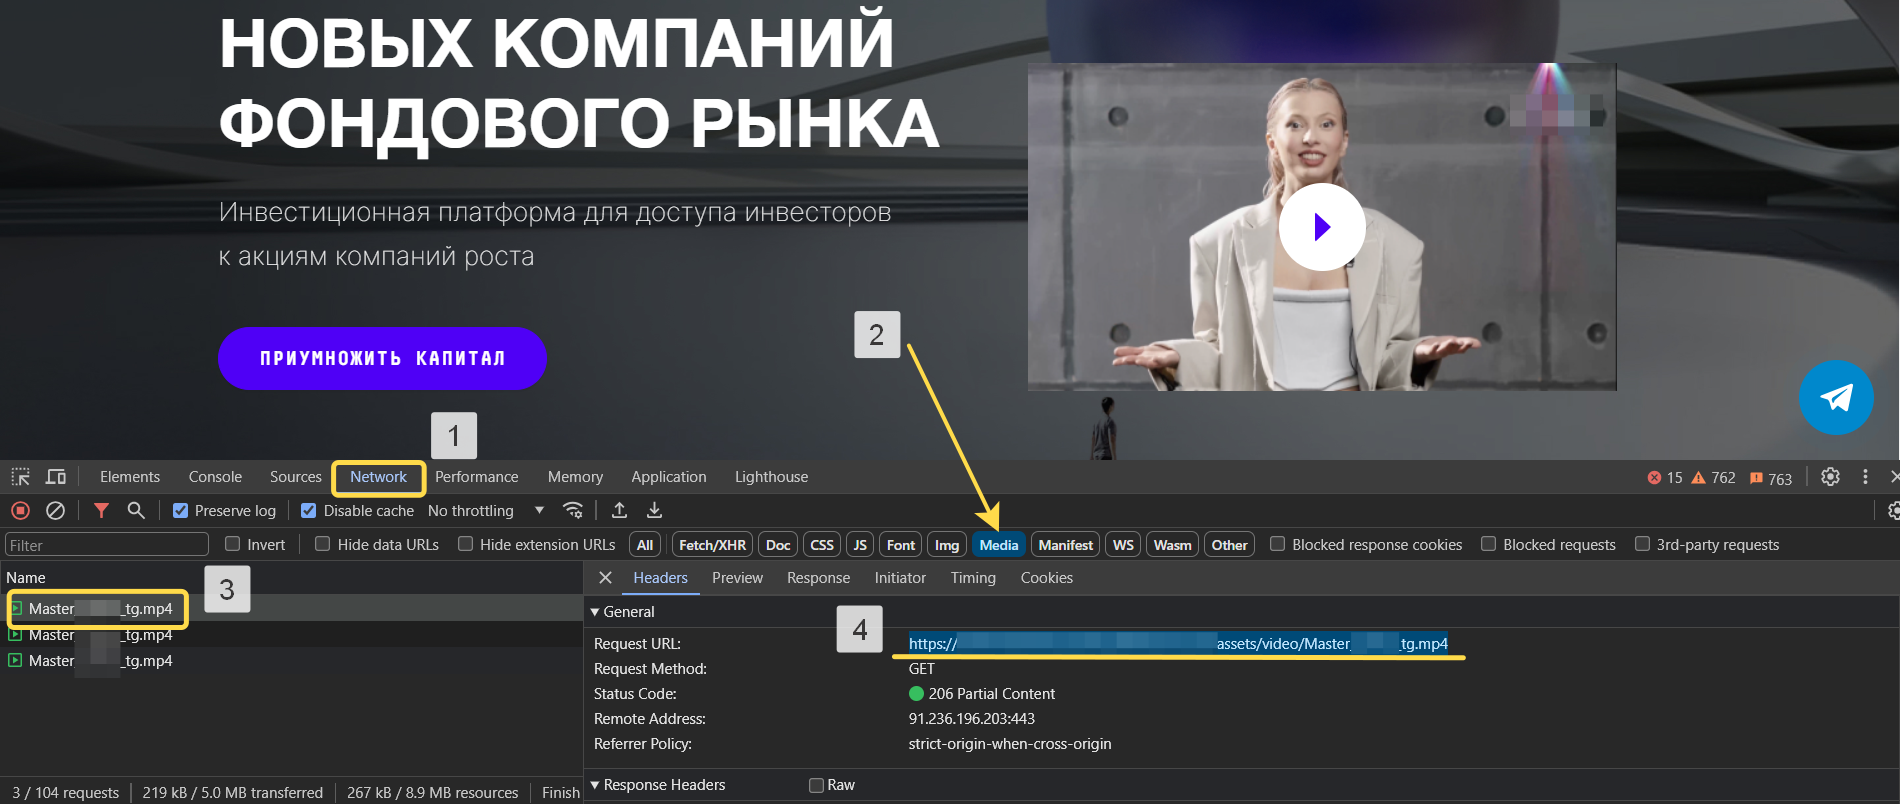Viewport: 1900px width, 804px height.
Task: Open the Memory tab
Action: point(575,477)
